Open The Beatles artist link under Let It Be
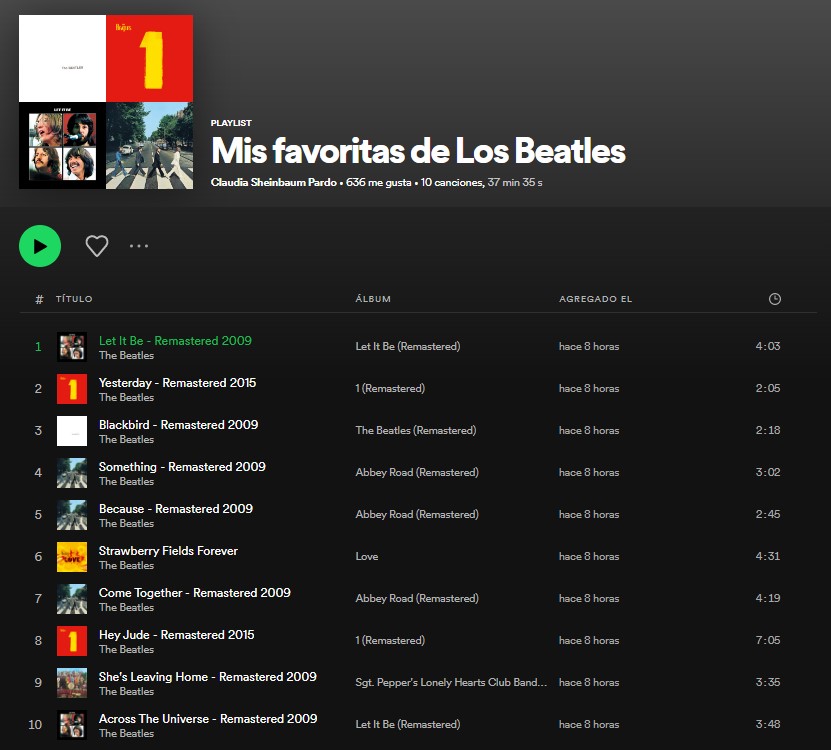This screenshot has width=831, height=750. (x=126, y=355)
